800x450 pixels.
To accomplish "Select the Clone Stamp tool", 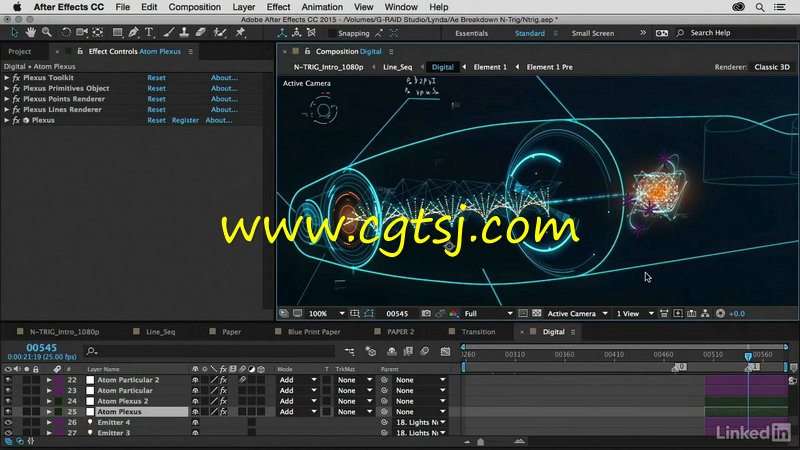I will (184, 33).
